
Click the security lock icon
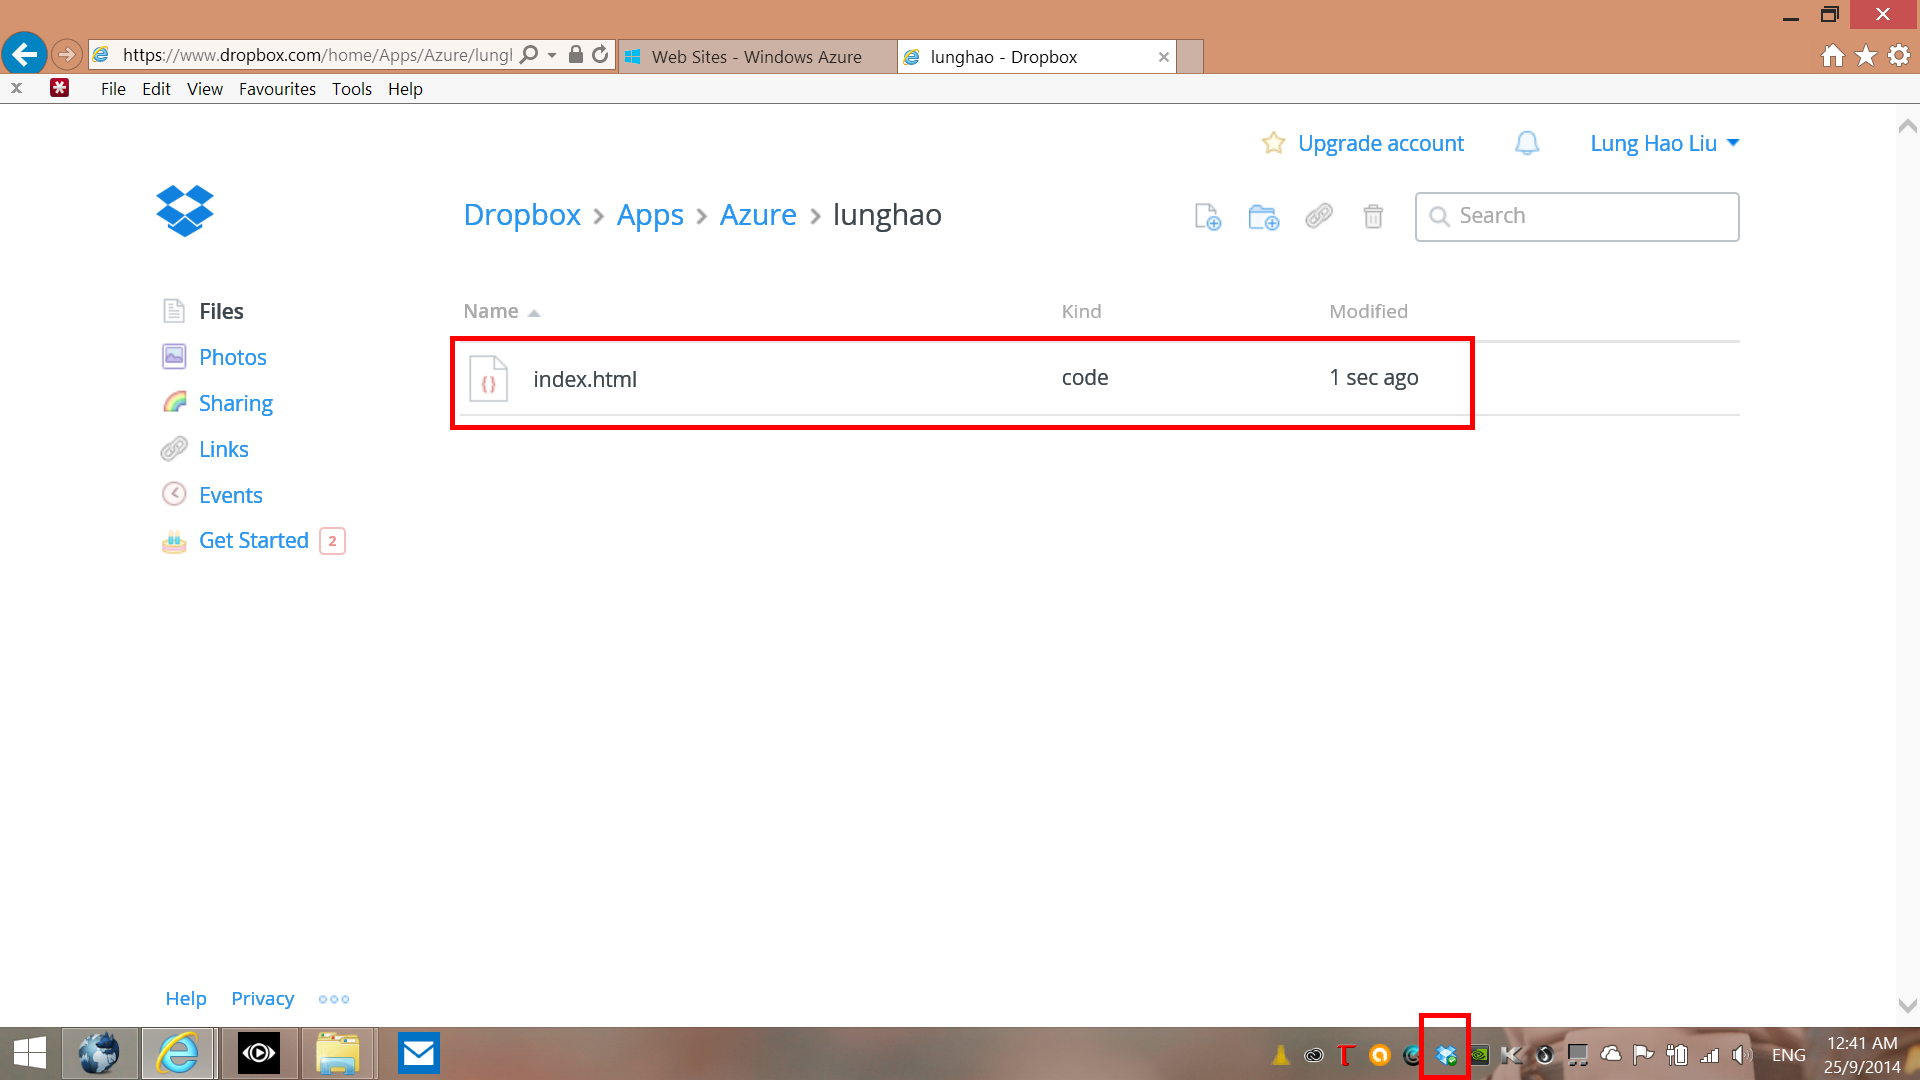pos(575,55)
